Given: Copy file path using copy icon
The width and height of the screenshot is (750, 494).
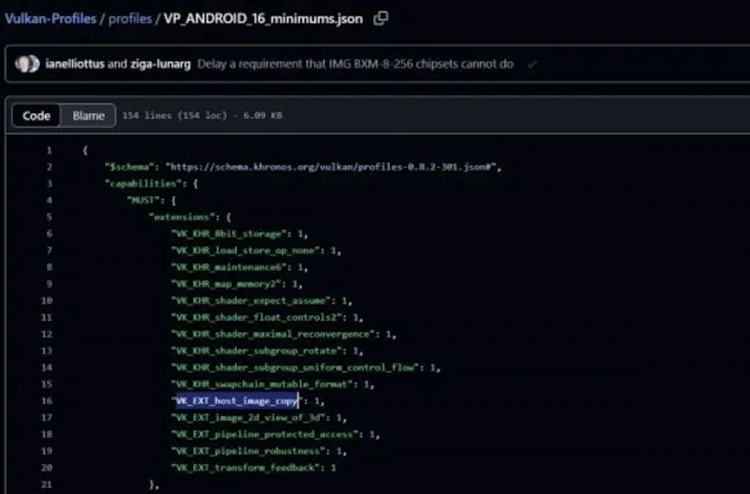Looking at the screenshot, I should 381,19.
